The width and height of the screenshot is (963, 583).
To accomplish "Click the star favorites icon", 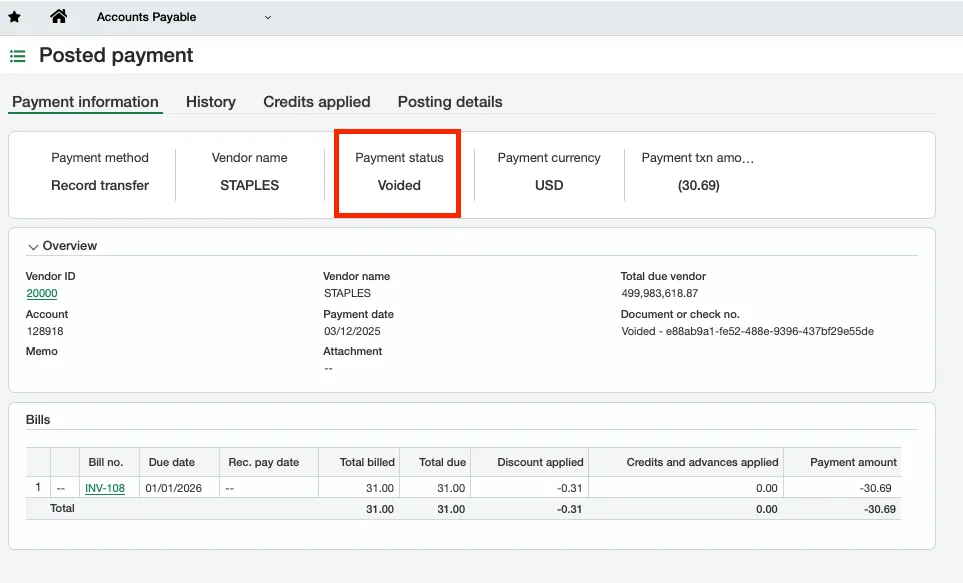I will 15,17.
